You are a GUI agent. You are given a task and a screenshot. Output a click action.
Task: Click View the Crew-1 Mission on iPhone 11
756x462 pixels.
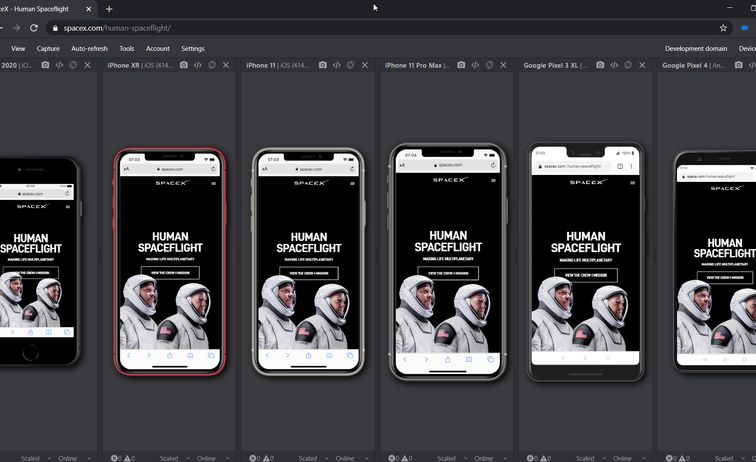tap(308, 272)
